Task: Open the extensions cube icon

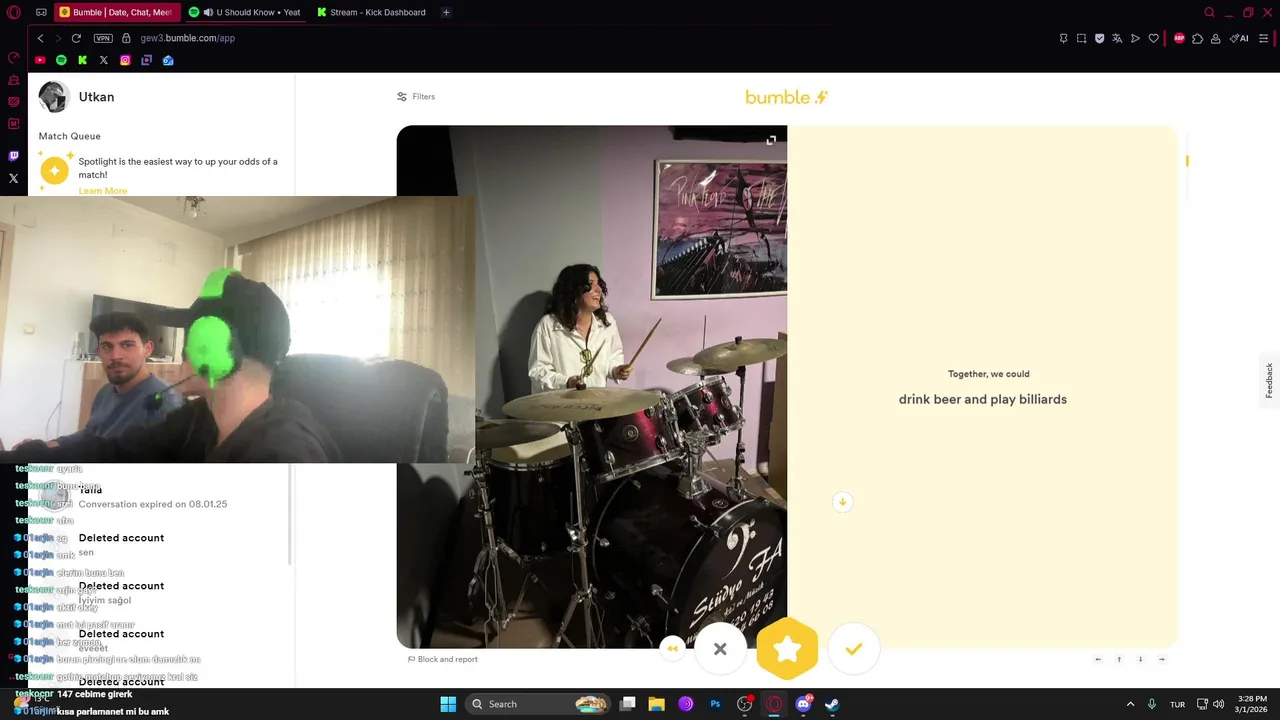Action: [x=1197, y=38]
